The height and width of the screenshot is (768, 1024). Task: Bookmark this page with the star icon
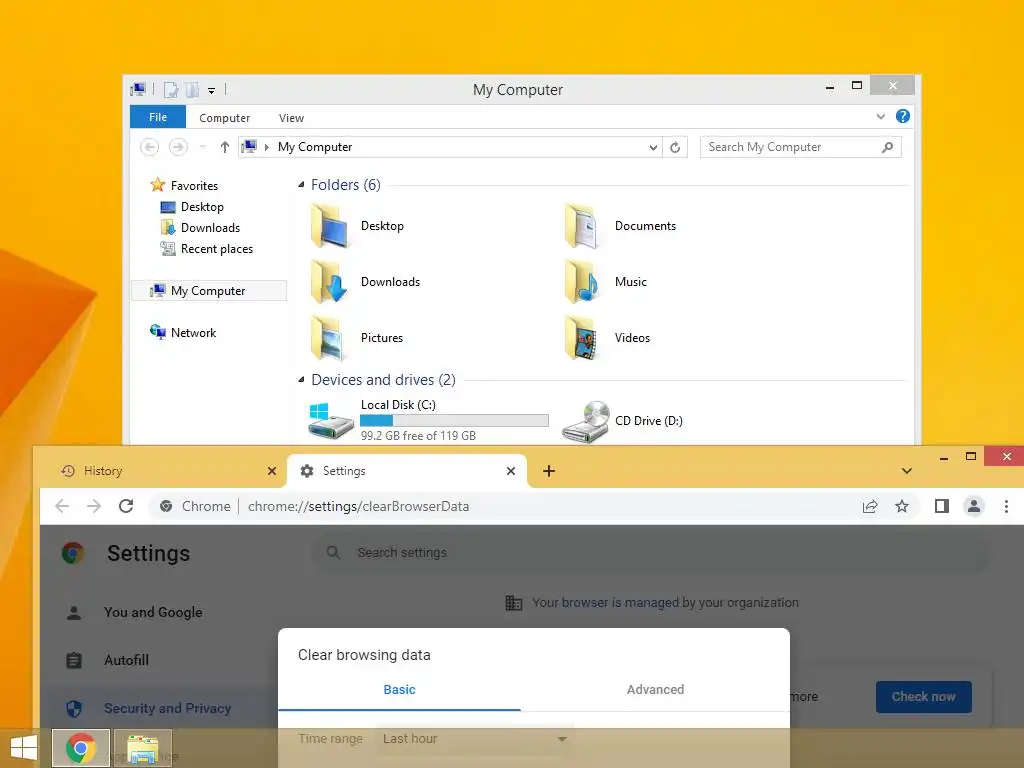point(902,506)
